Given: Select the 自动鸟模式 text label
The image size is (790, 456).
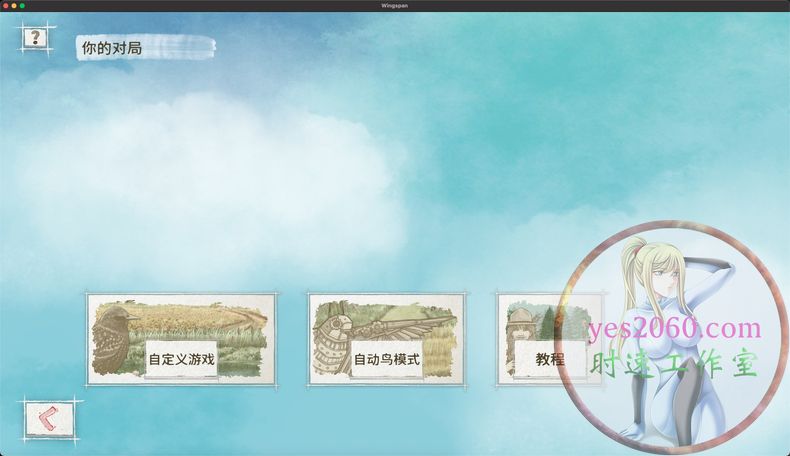Looking at the screenshot, I should click(385, 358).
